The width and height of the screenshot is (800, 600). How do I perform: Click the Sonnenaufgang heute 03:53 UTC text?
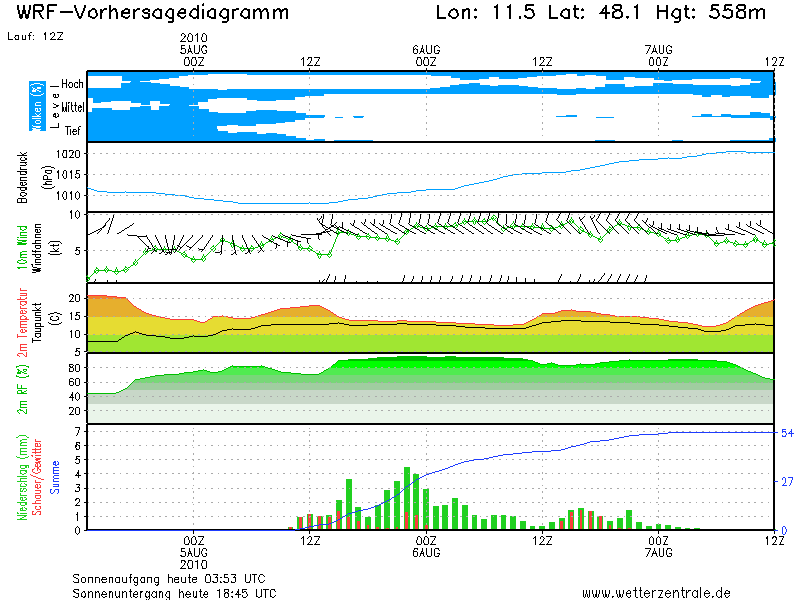click(x=168, y=579)
